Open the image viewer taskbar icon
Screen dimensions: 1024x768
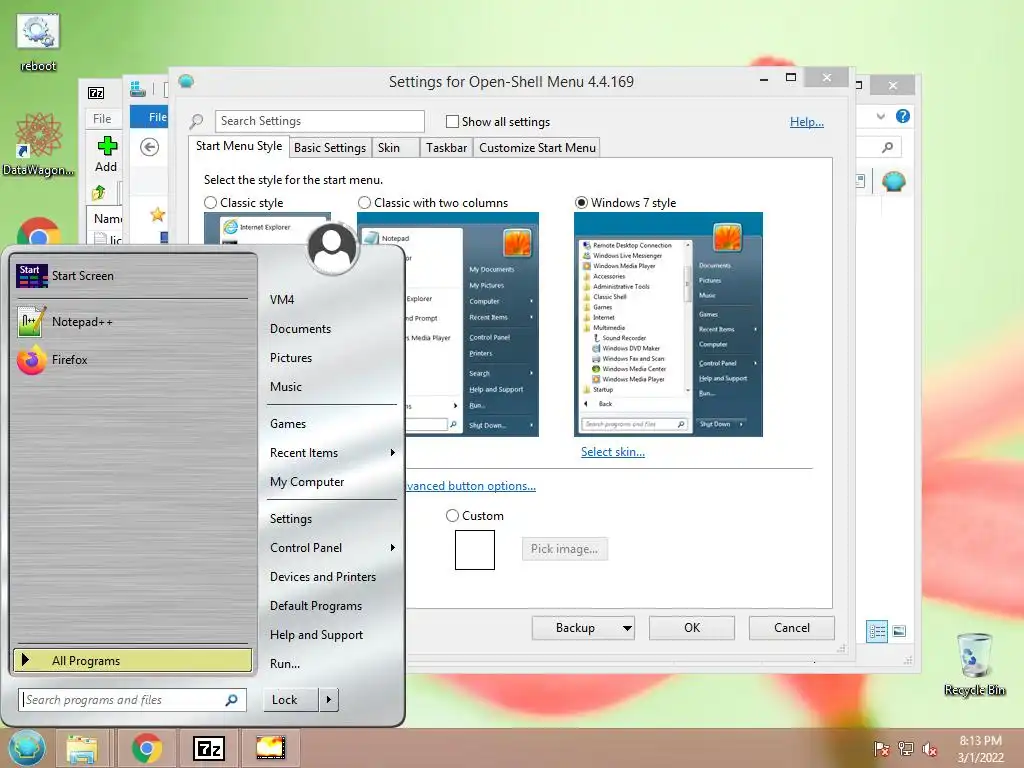[270, 748]
